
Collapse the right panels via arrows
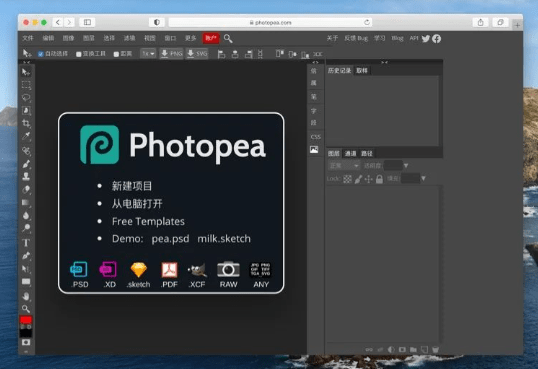pos(384,62)
